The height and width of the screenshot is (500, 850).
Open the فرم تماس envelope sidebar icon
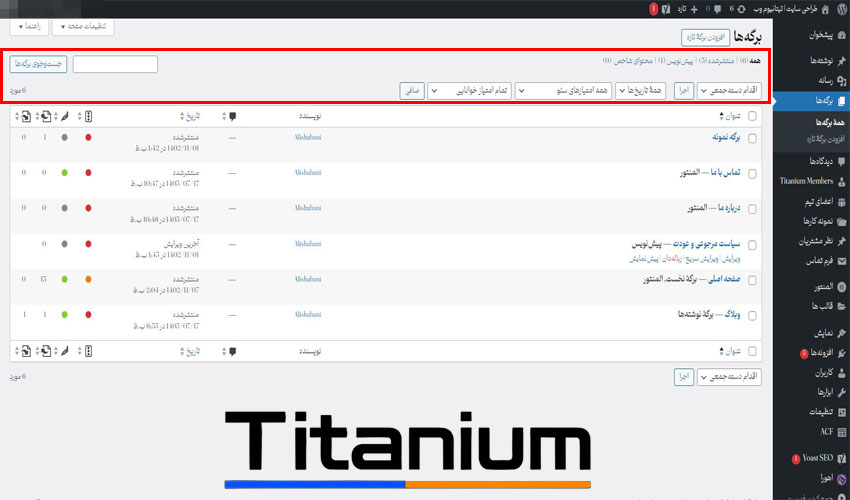841,261
